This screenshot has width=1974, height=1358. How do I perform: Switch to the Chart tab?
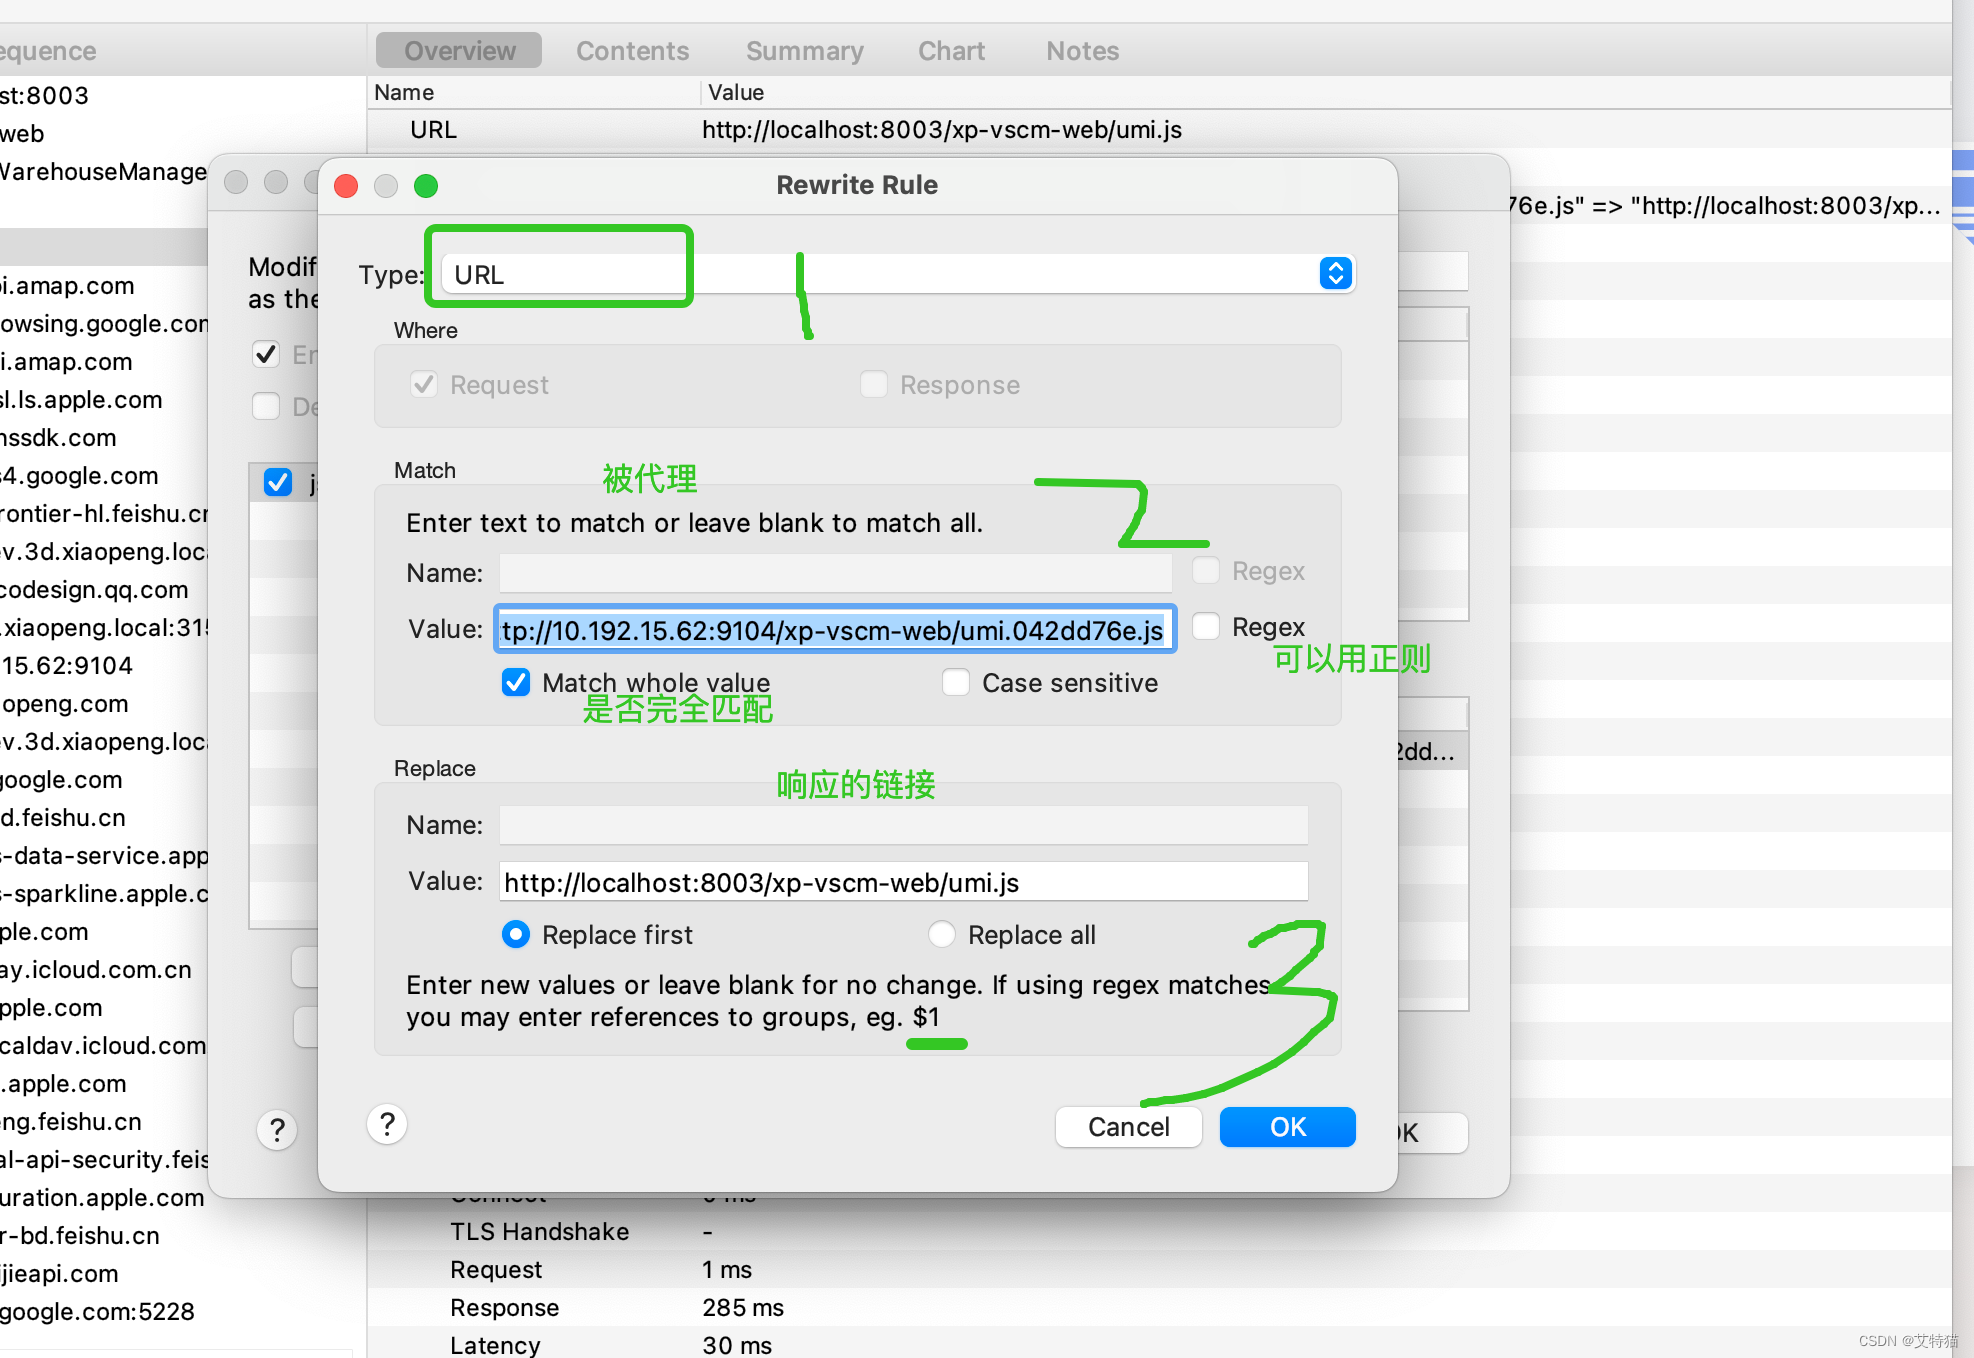tap(951, 51)
